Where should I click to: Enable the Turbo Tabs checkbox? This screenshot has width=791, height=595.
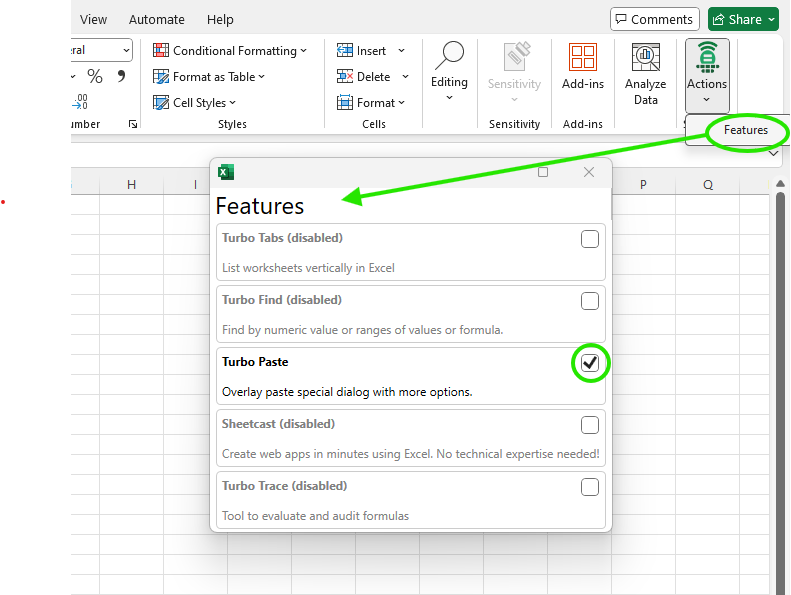click(590, 239)
